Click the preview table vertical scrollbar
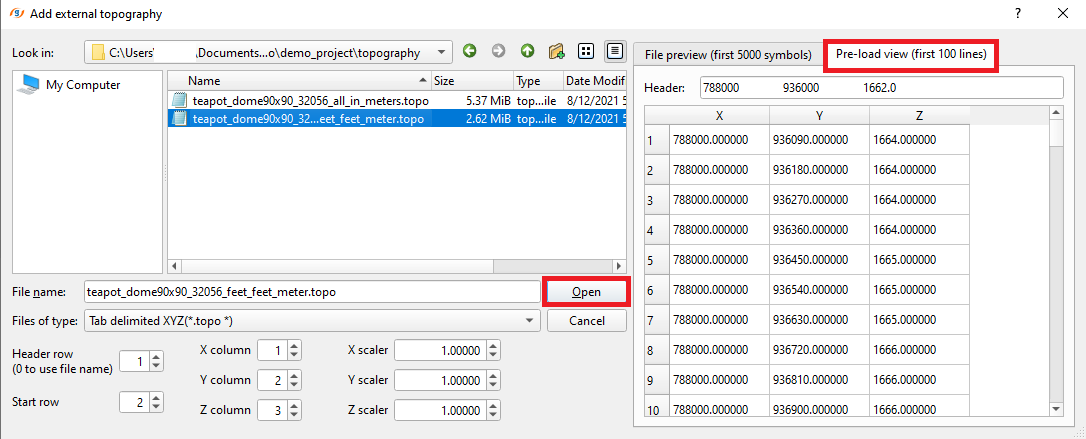The width and height of the screenshot is (1086, 439). coord(1056,261)
